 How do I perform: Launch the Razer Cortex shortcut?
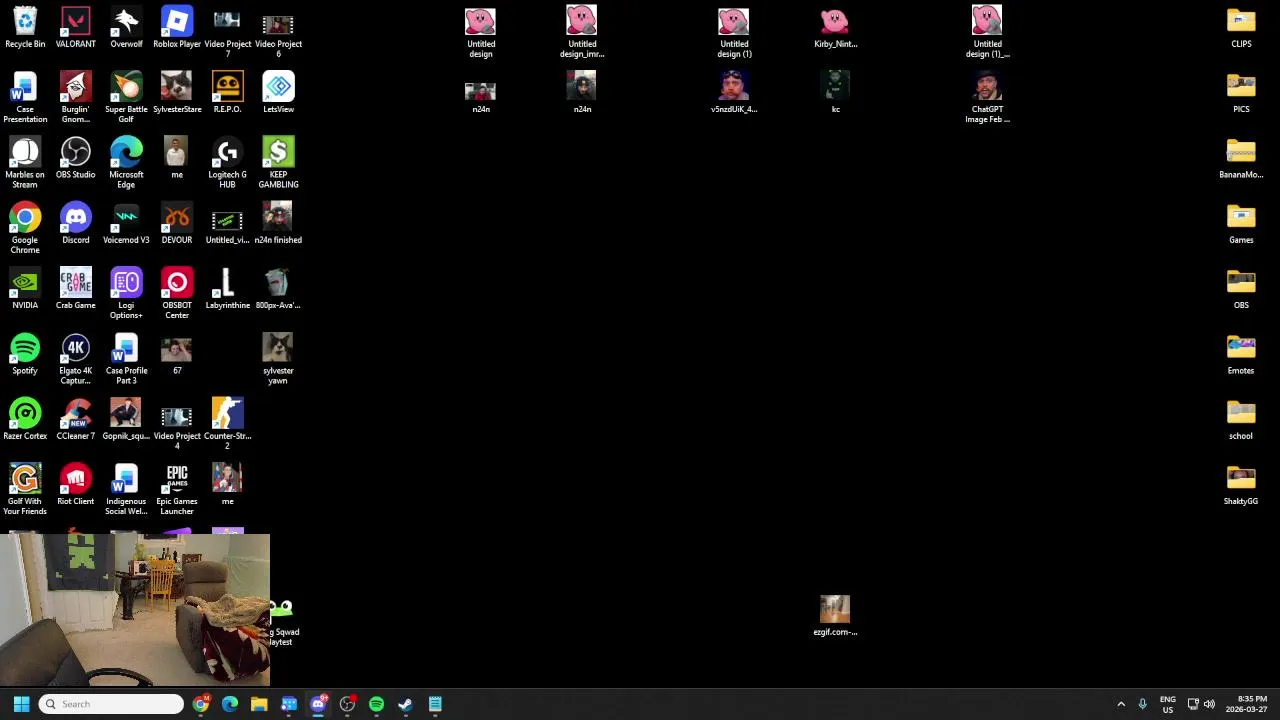pyautogui.click(x=25, y=420)
